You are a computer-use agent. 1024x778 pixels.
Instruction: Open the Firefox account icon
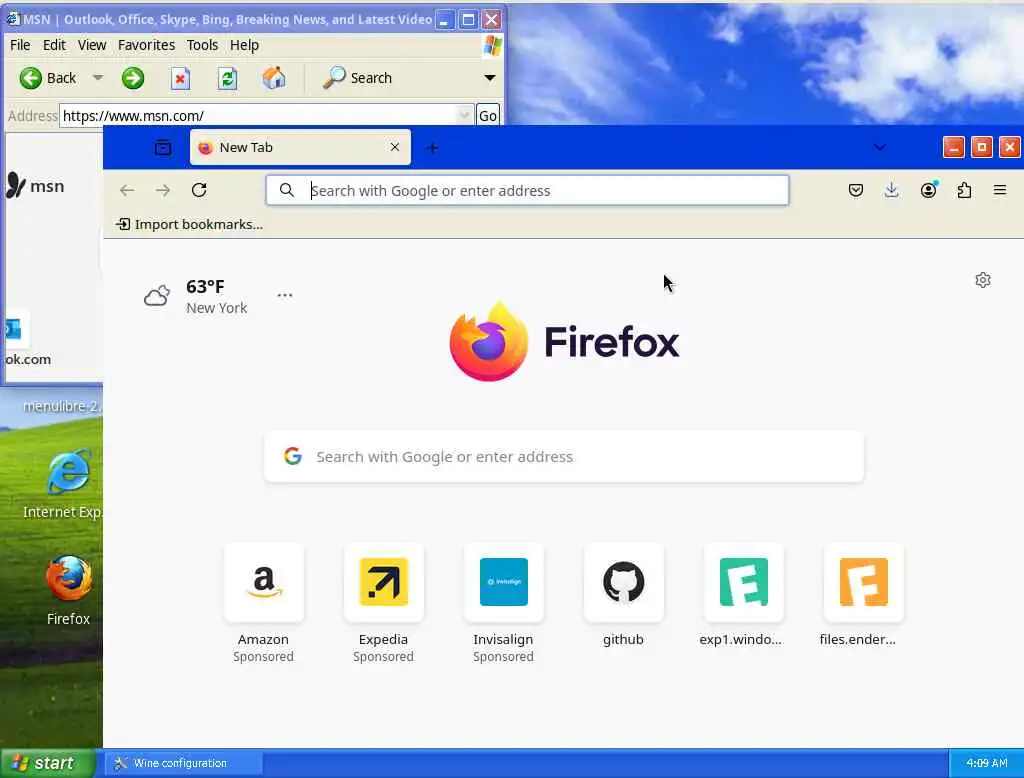pyautogui.click(x=928, y=190)
